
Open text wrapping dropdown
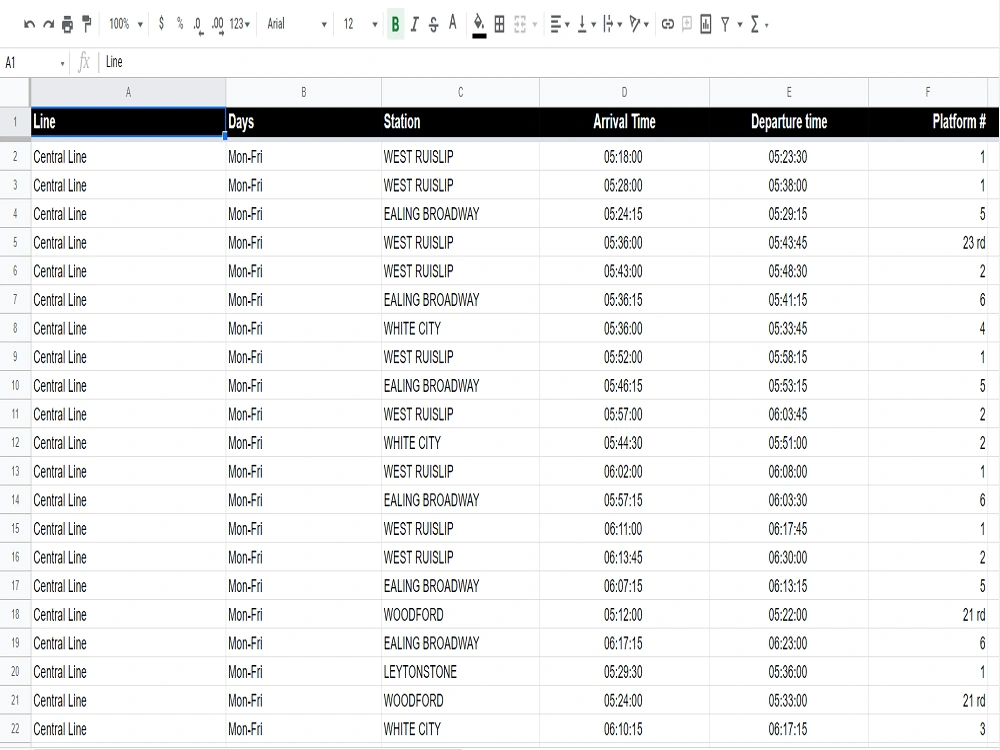click(612, 25)
